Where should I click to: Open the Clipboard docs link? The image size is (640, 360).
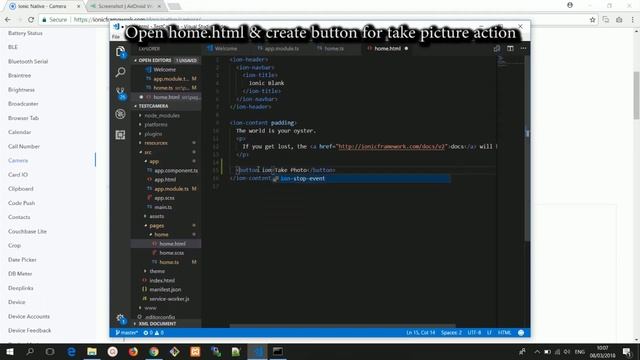point(20,189)
